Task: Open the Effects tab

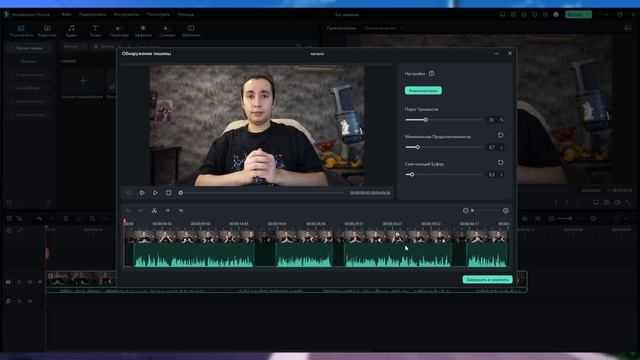Action: pyautogui.click(x=143, y=31)
